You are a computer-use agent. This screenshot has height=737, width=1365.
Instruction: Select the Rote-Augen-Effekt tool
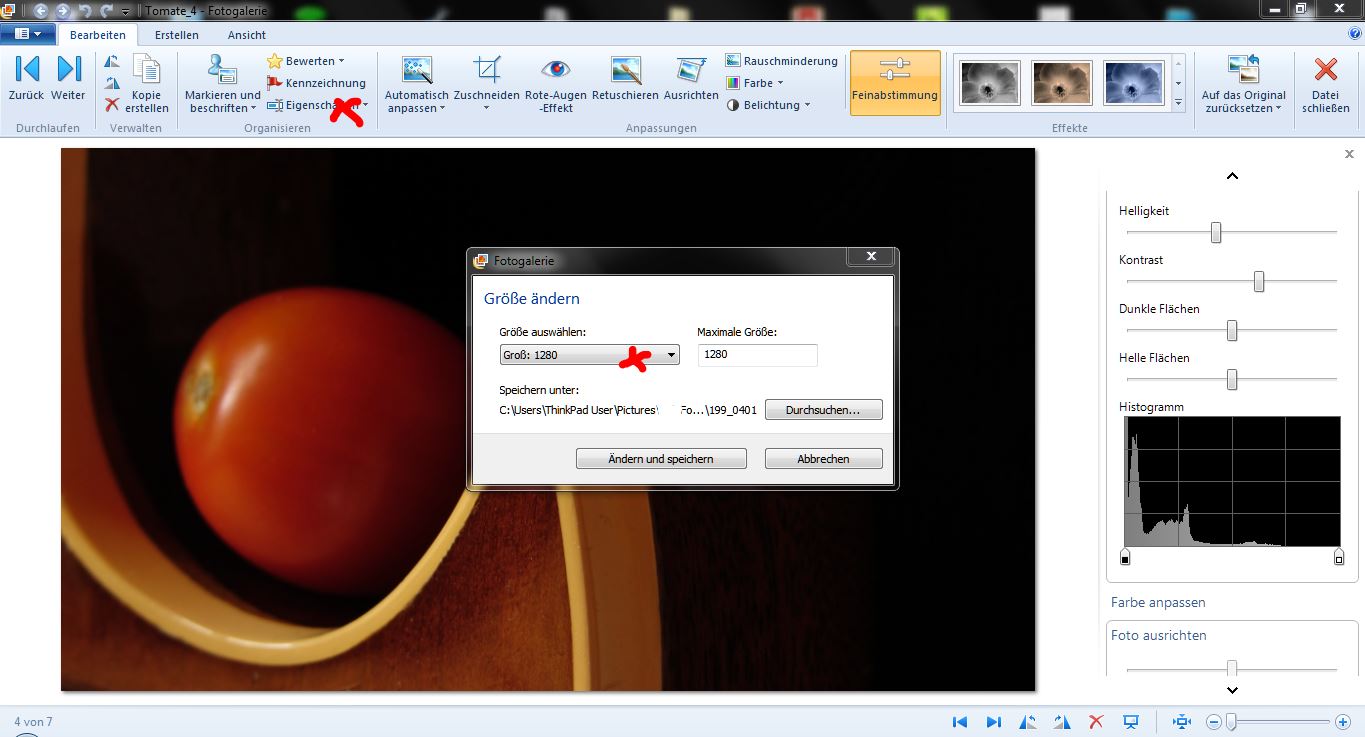556,84
